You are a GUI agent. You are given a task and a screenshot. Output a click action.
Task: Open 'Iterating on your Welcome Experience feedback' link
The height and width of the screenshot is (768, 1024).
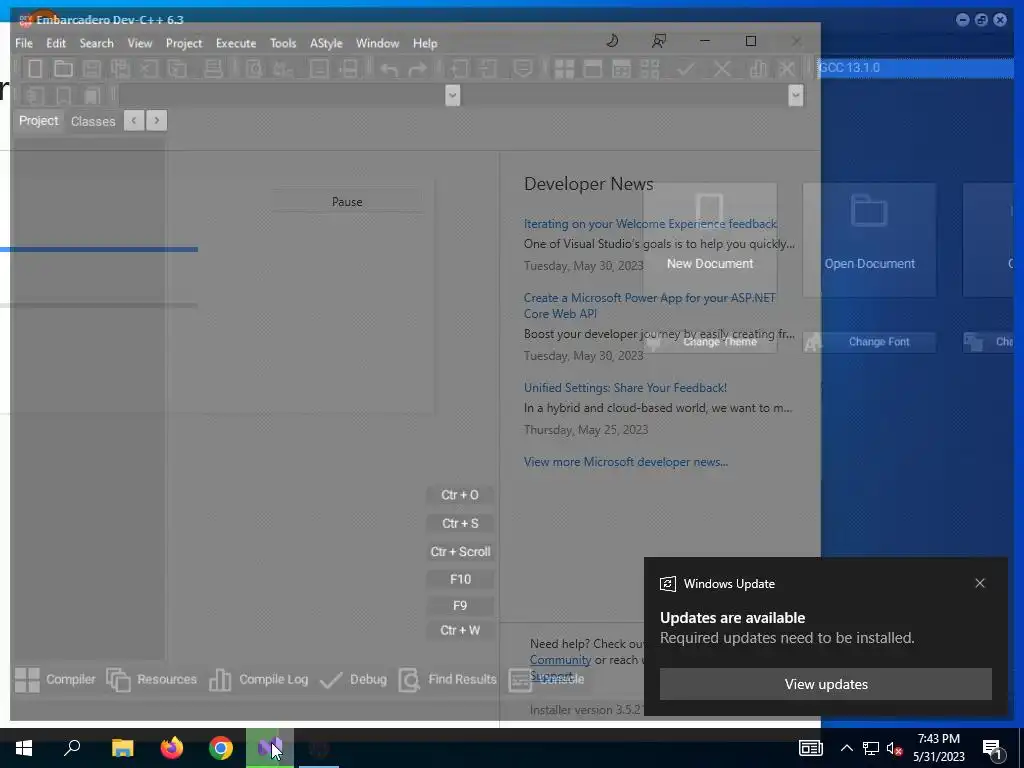tap(650, 223)
